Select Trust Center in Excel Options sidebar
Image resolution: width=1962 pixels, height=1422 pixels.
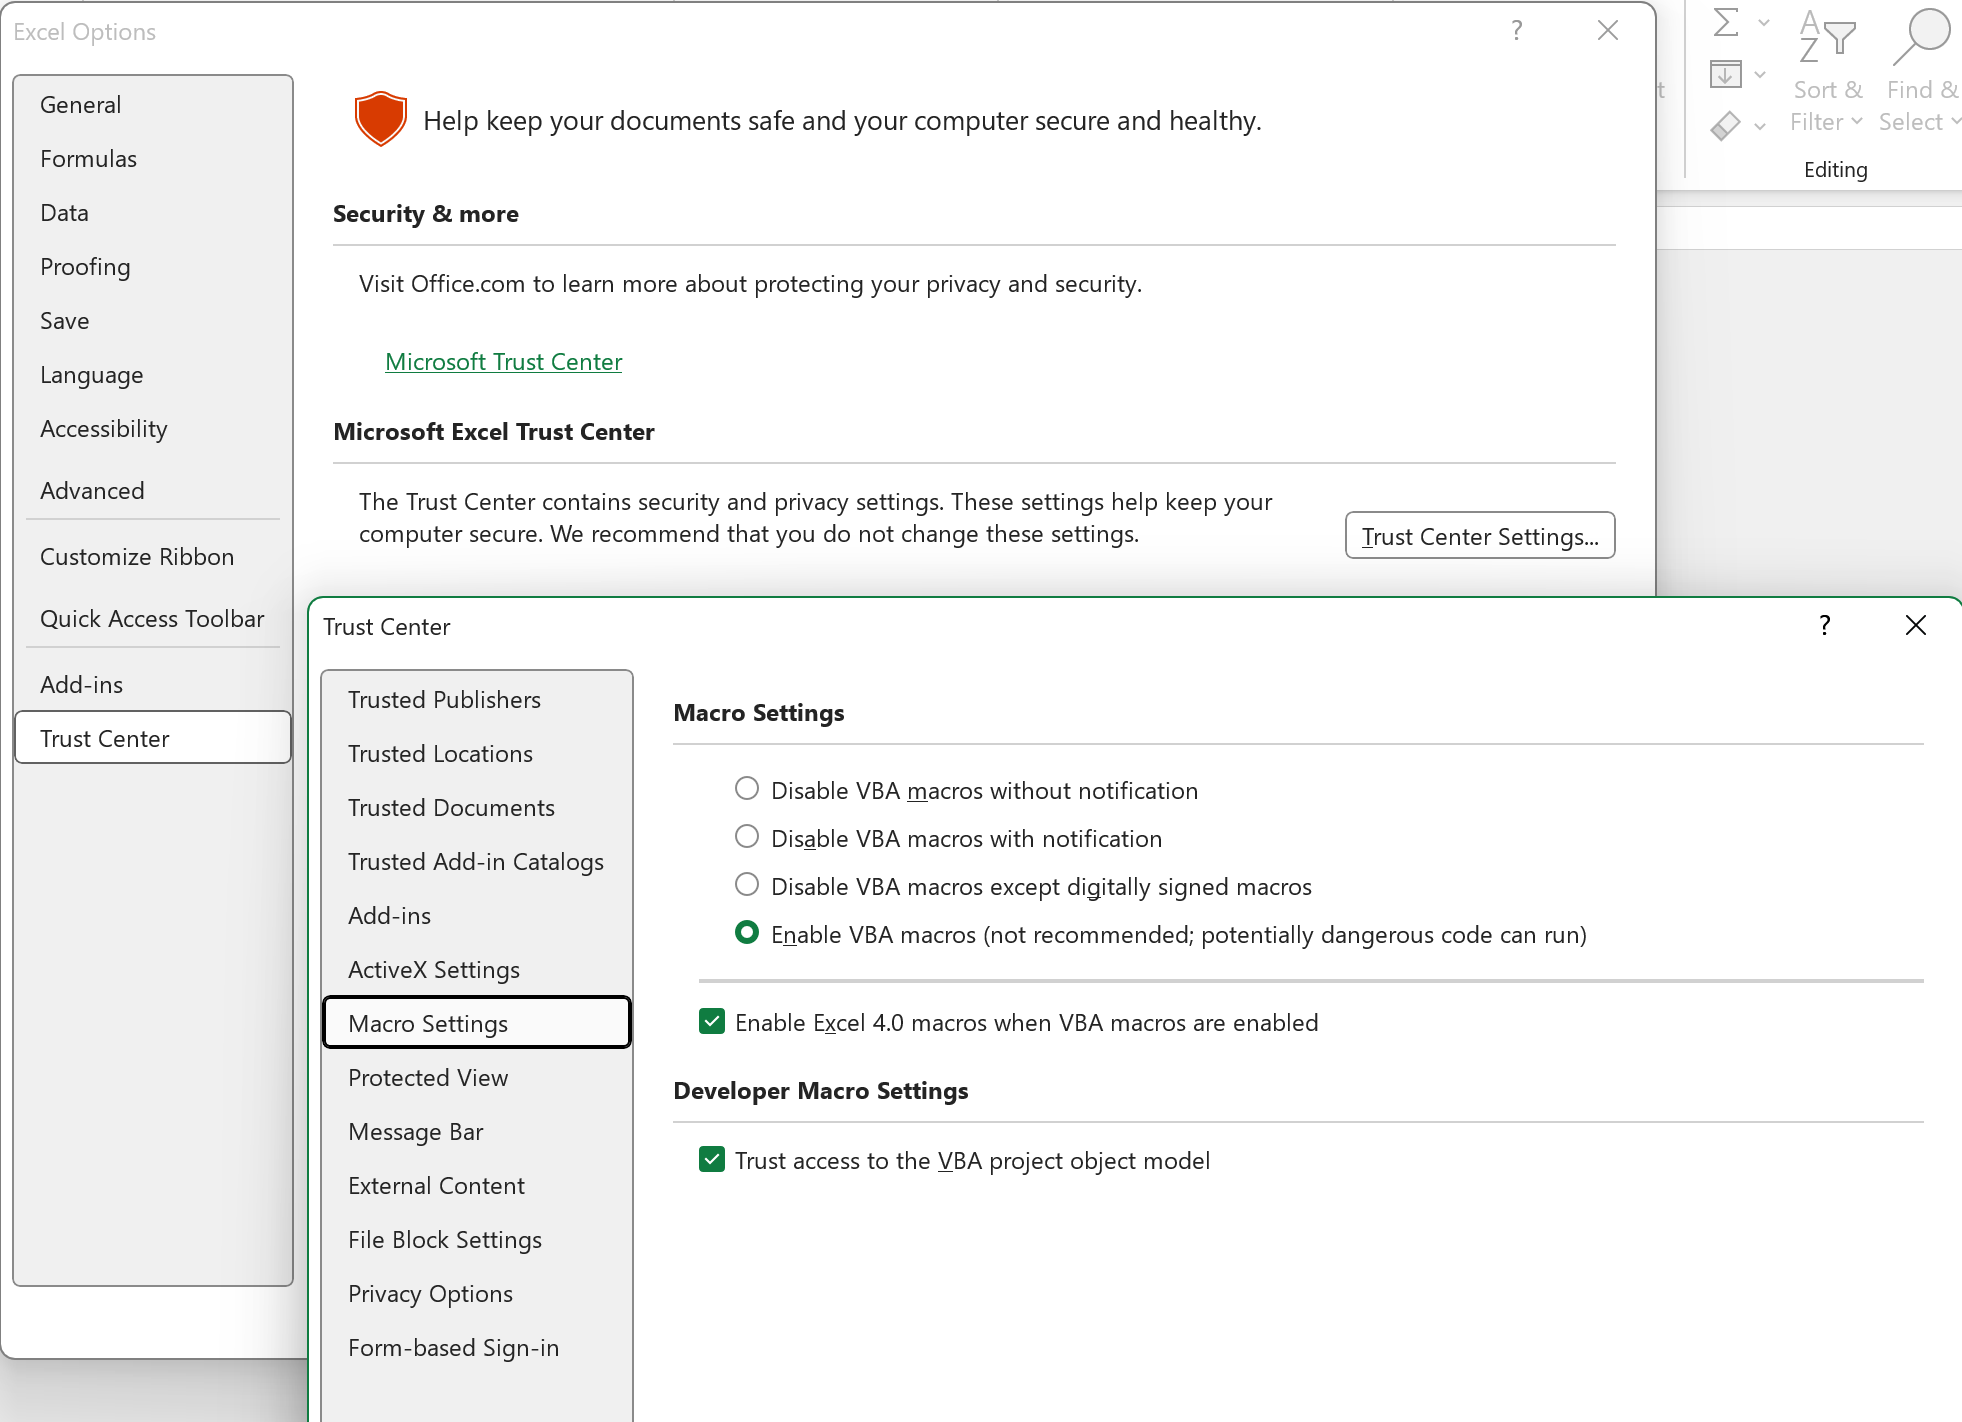coord(153,739)
